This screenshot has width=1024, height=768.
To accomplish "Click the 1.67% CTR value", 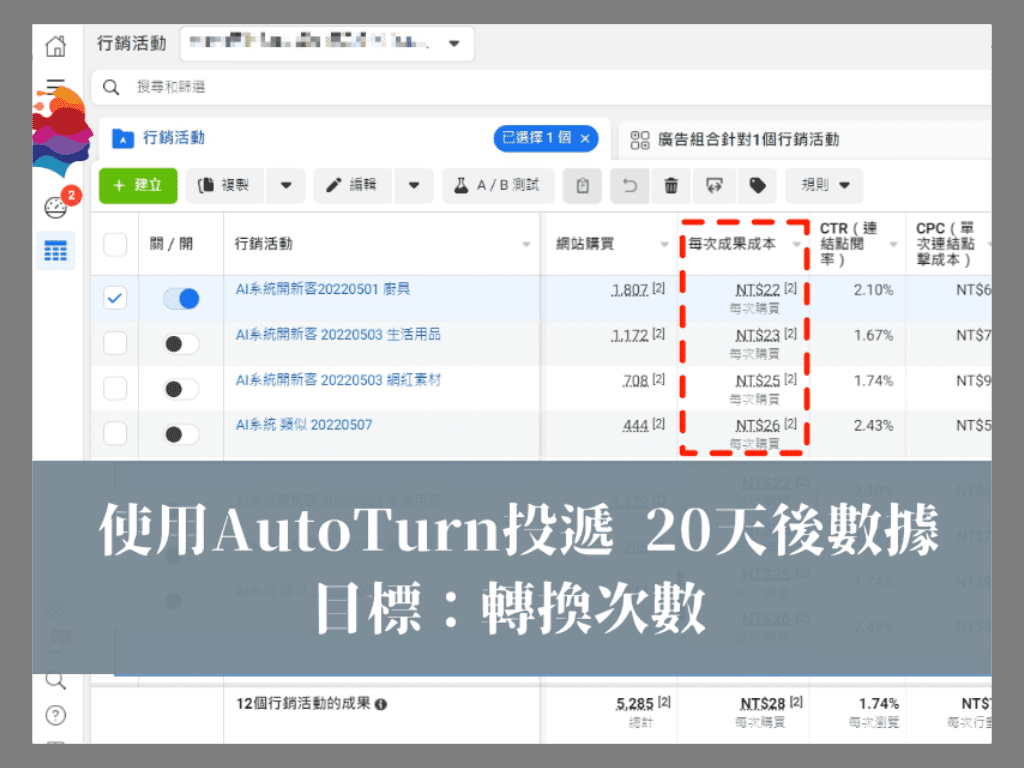I will click(874, 335).
